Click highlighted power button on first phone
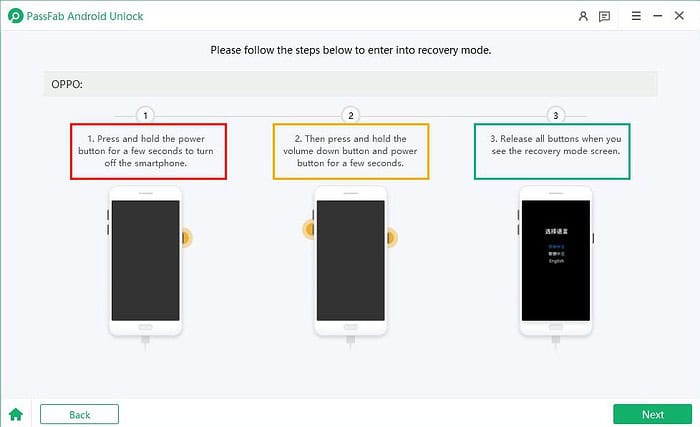This screenshot has width=700, height=427. (186, 237)
